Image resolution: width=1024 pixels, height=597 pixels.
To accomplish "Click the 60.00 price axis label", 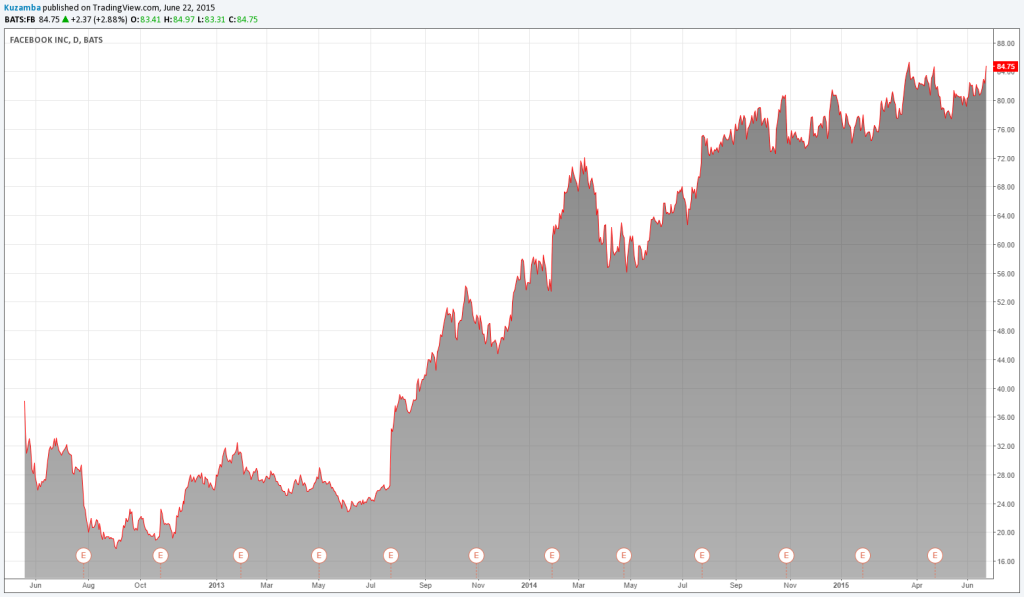I will pyautogui.click(x=1006, y=245).
